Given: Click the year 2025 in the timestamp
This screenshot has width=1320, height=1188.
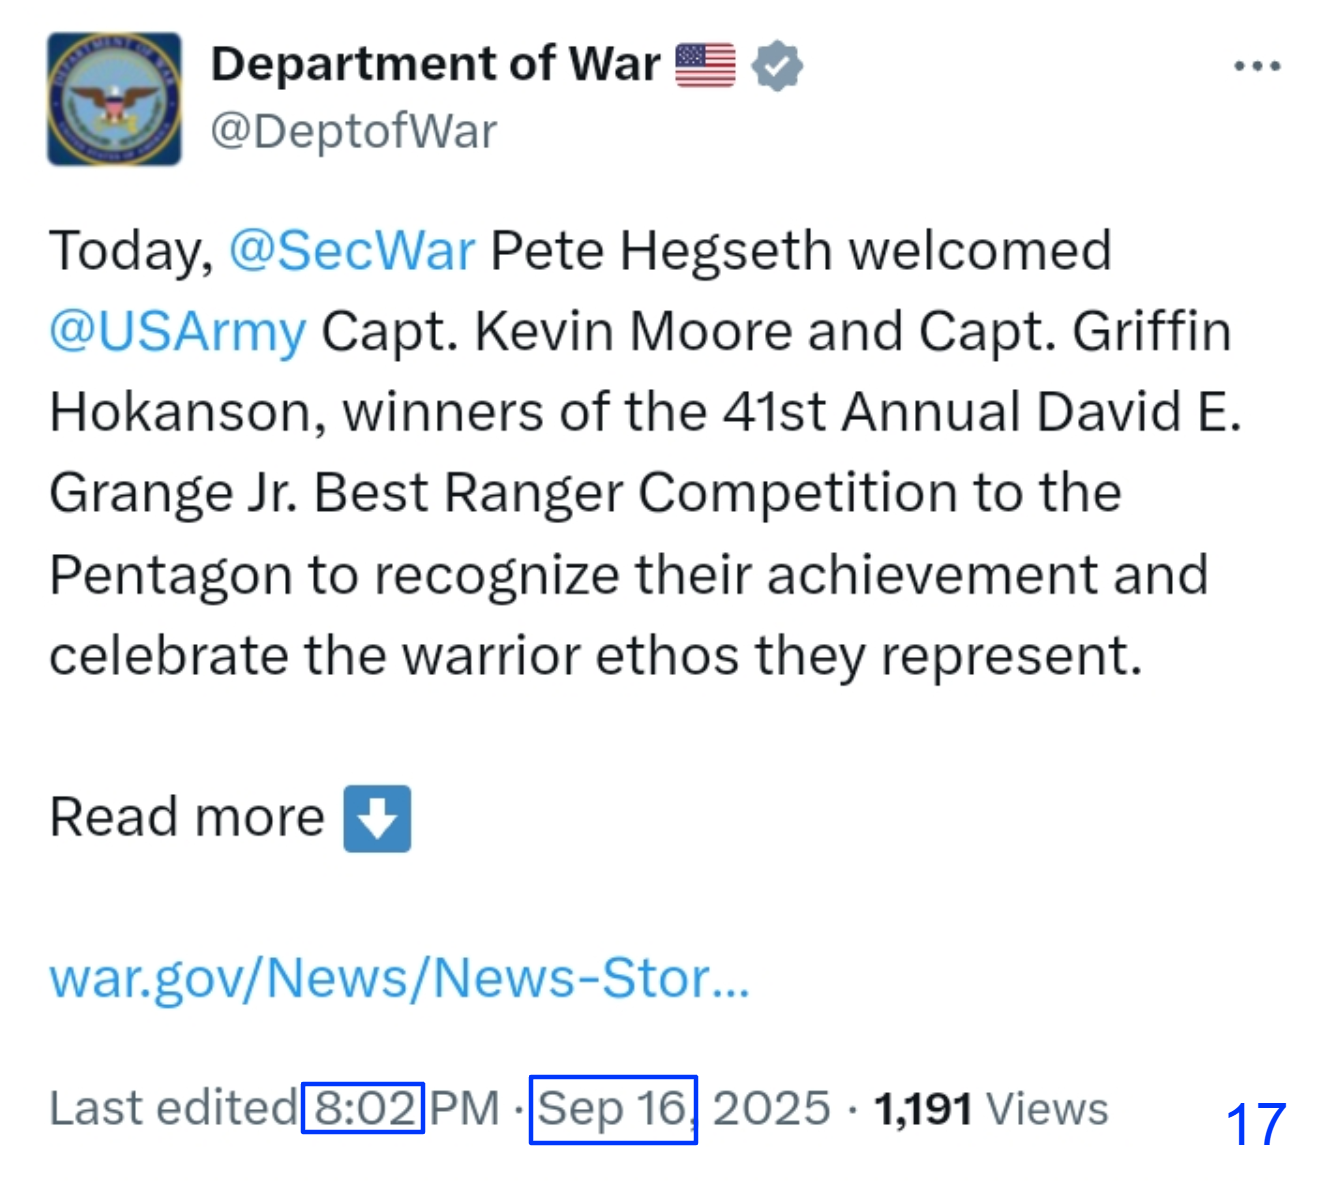Looking at the screenshot, I should (x=771, y=1108).
